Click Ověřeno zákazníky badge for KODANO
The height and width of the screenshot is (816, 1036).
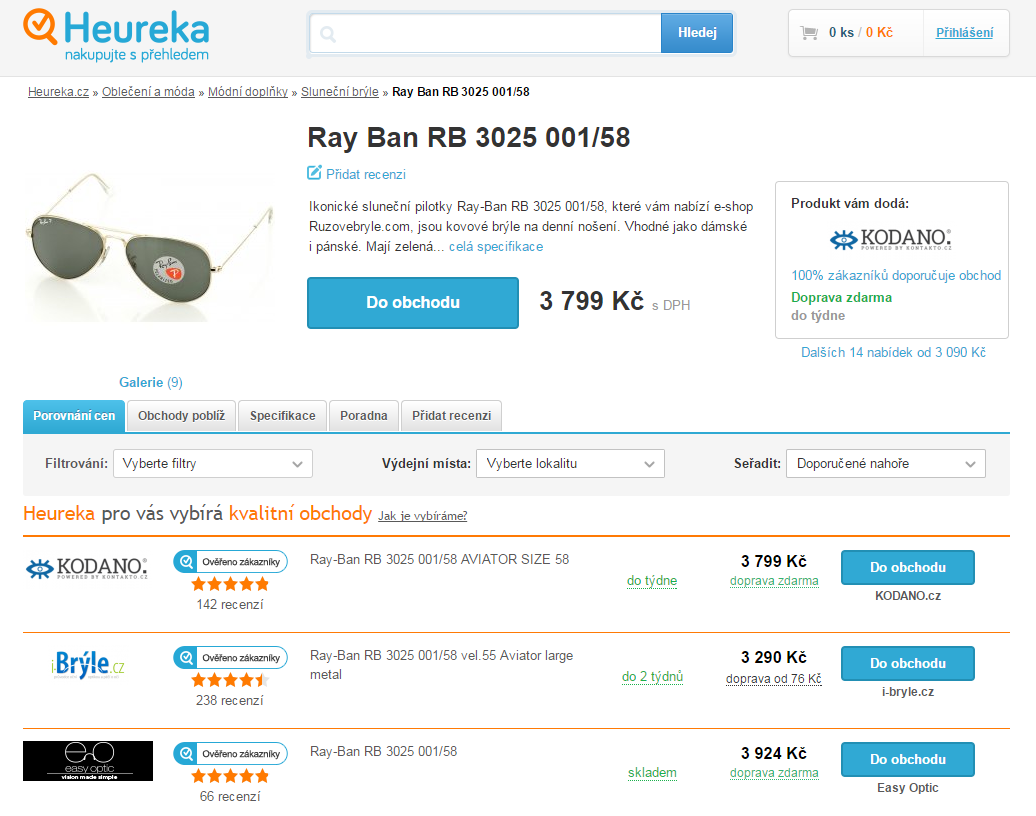[x=231, y=562]
